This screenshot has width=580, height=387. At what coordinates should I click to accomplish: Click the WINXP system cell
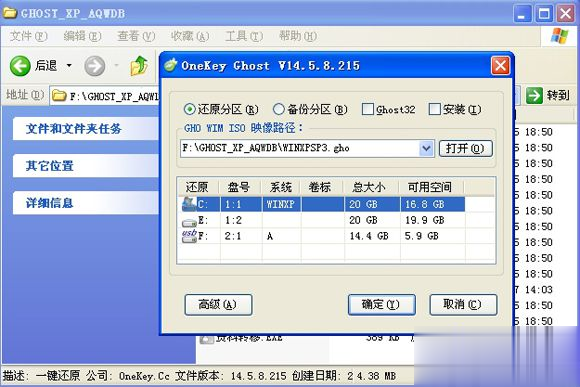pyautogui.click(x=280, y=204)
